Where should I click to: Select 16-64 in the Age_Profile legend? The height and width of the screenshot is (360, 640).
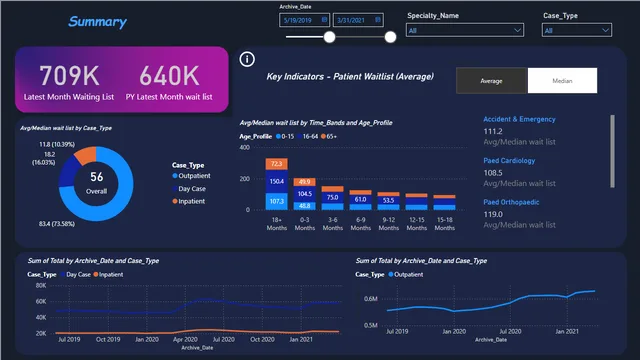(x=308, y=136)
